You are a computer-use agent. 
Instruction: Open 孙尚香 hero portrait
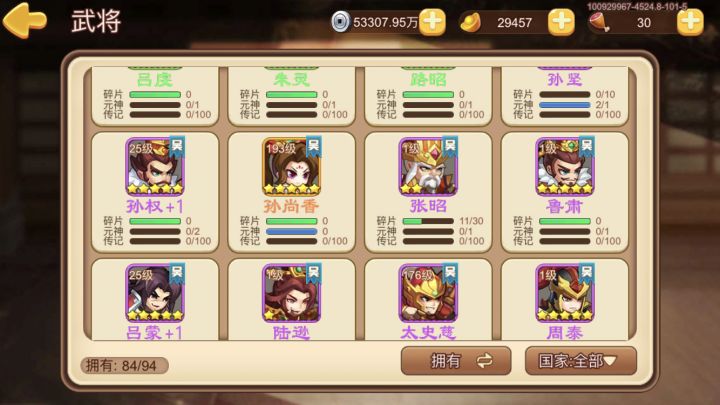[x=292, y=167]
